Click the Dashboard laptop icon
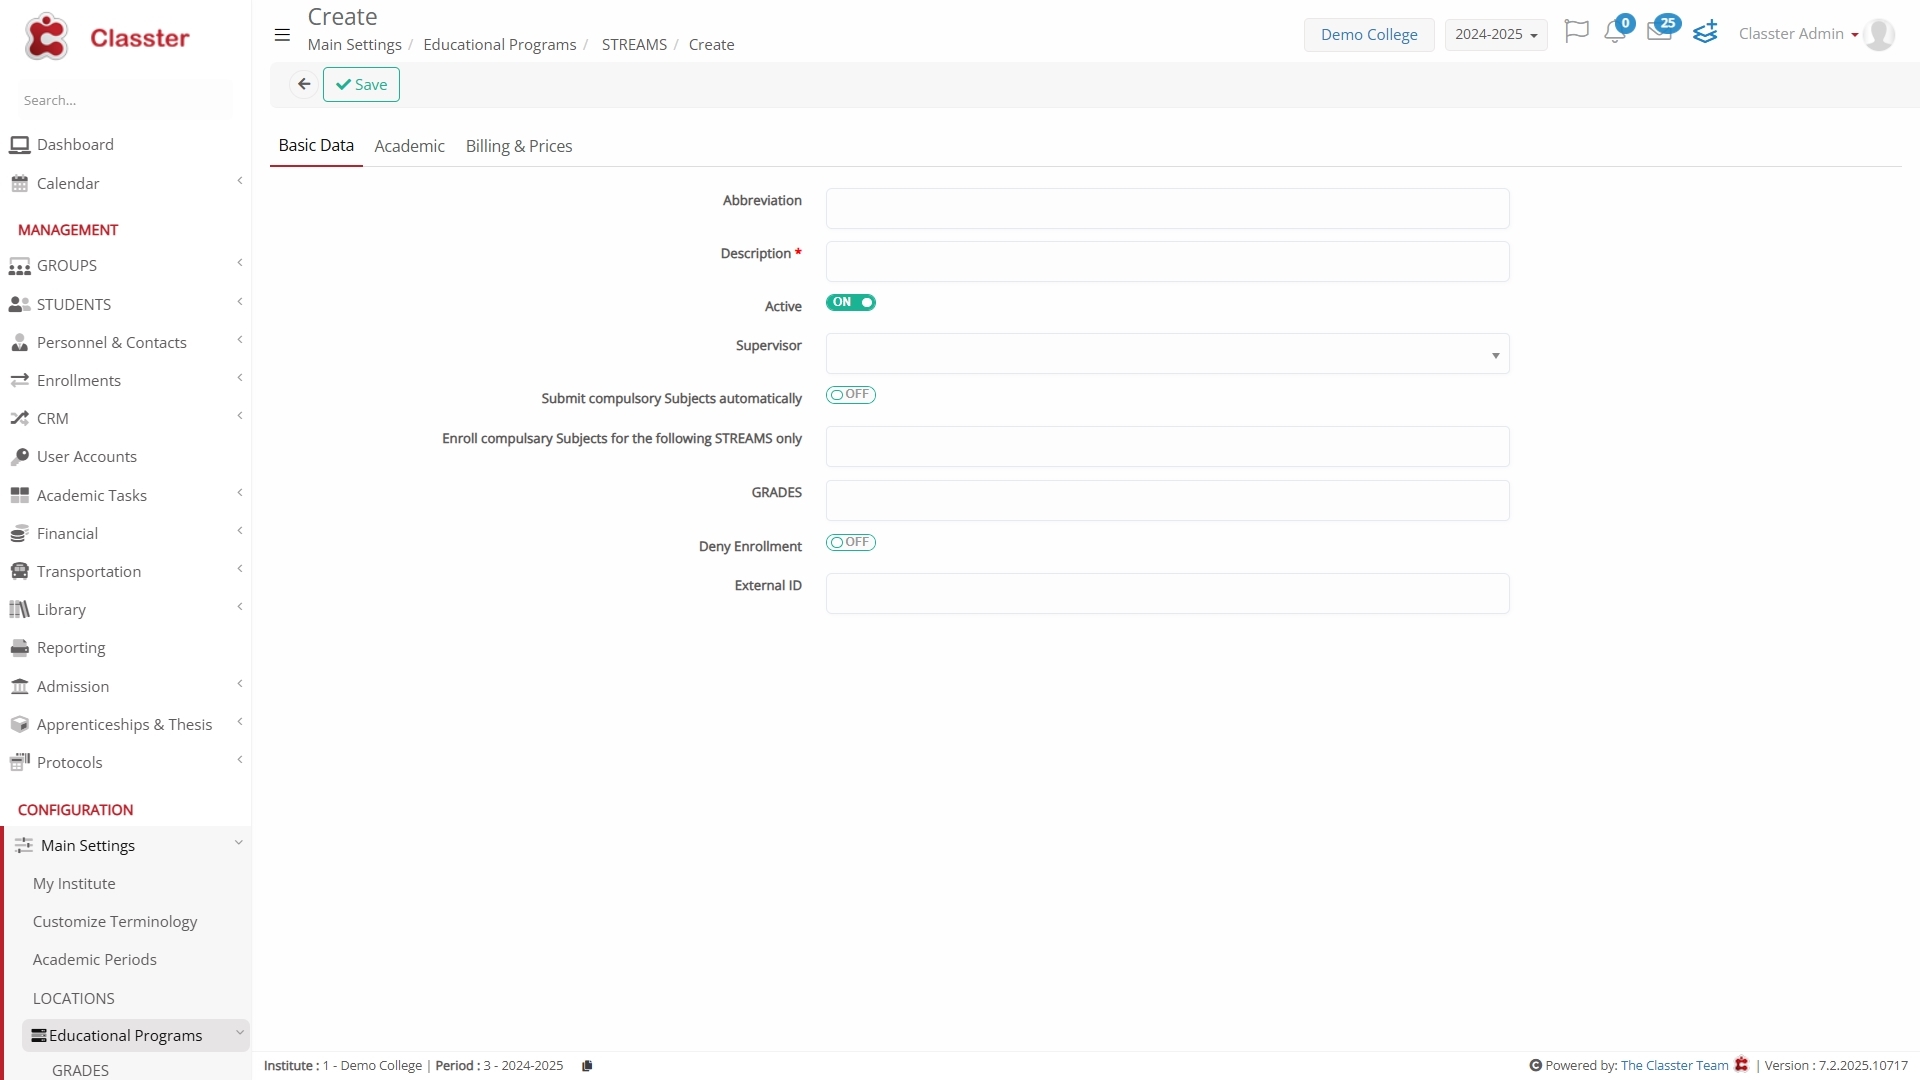 pos(19,145)
